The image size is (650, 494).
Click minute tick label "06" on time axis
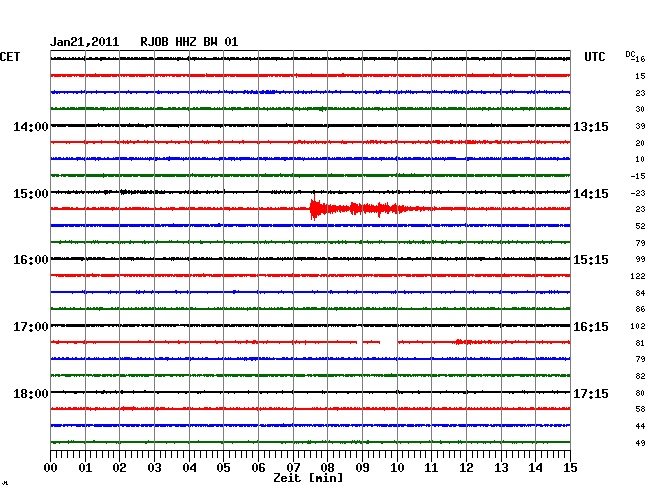(x=258, y=468)
